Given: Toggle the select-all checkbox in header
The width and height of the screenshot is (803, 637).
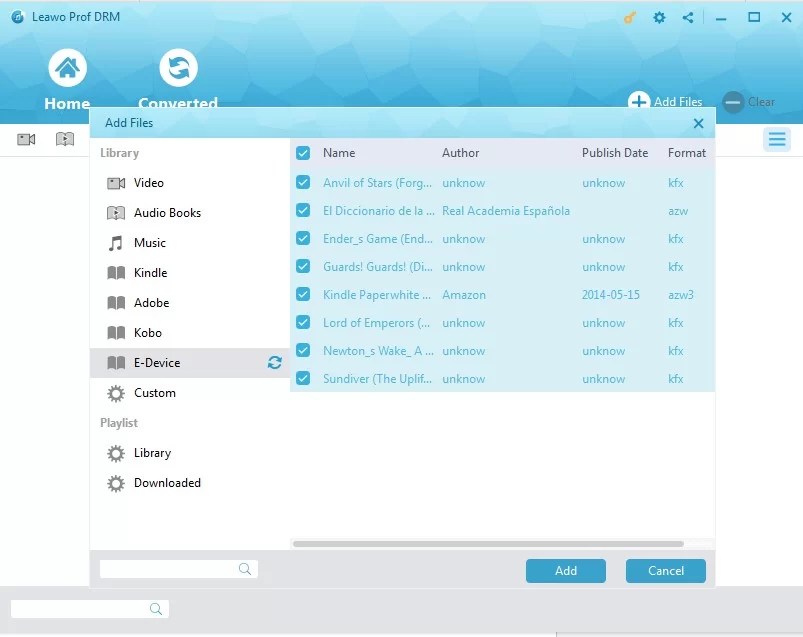Looking at the screenshot, I should click(x=303, y=153).
